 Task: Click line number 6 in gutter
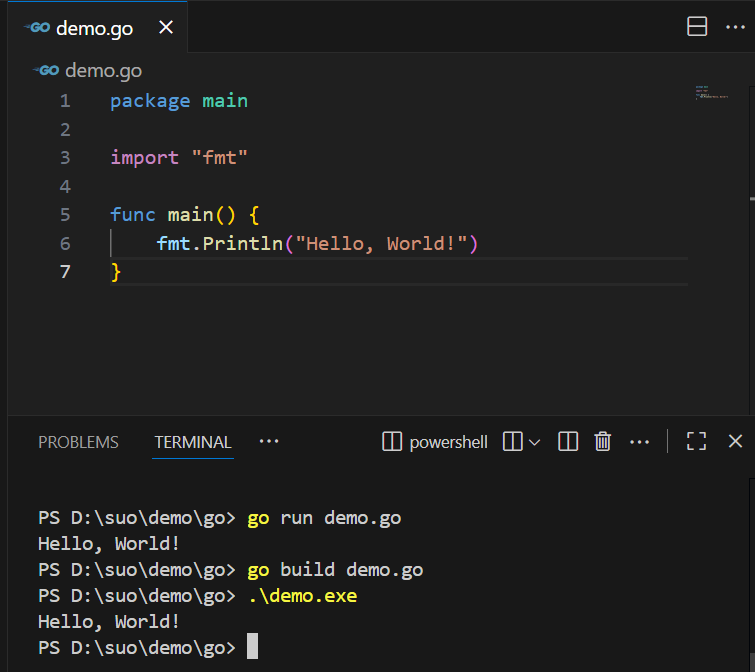tap(65, 244)
